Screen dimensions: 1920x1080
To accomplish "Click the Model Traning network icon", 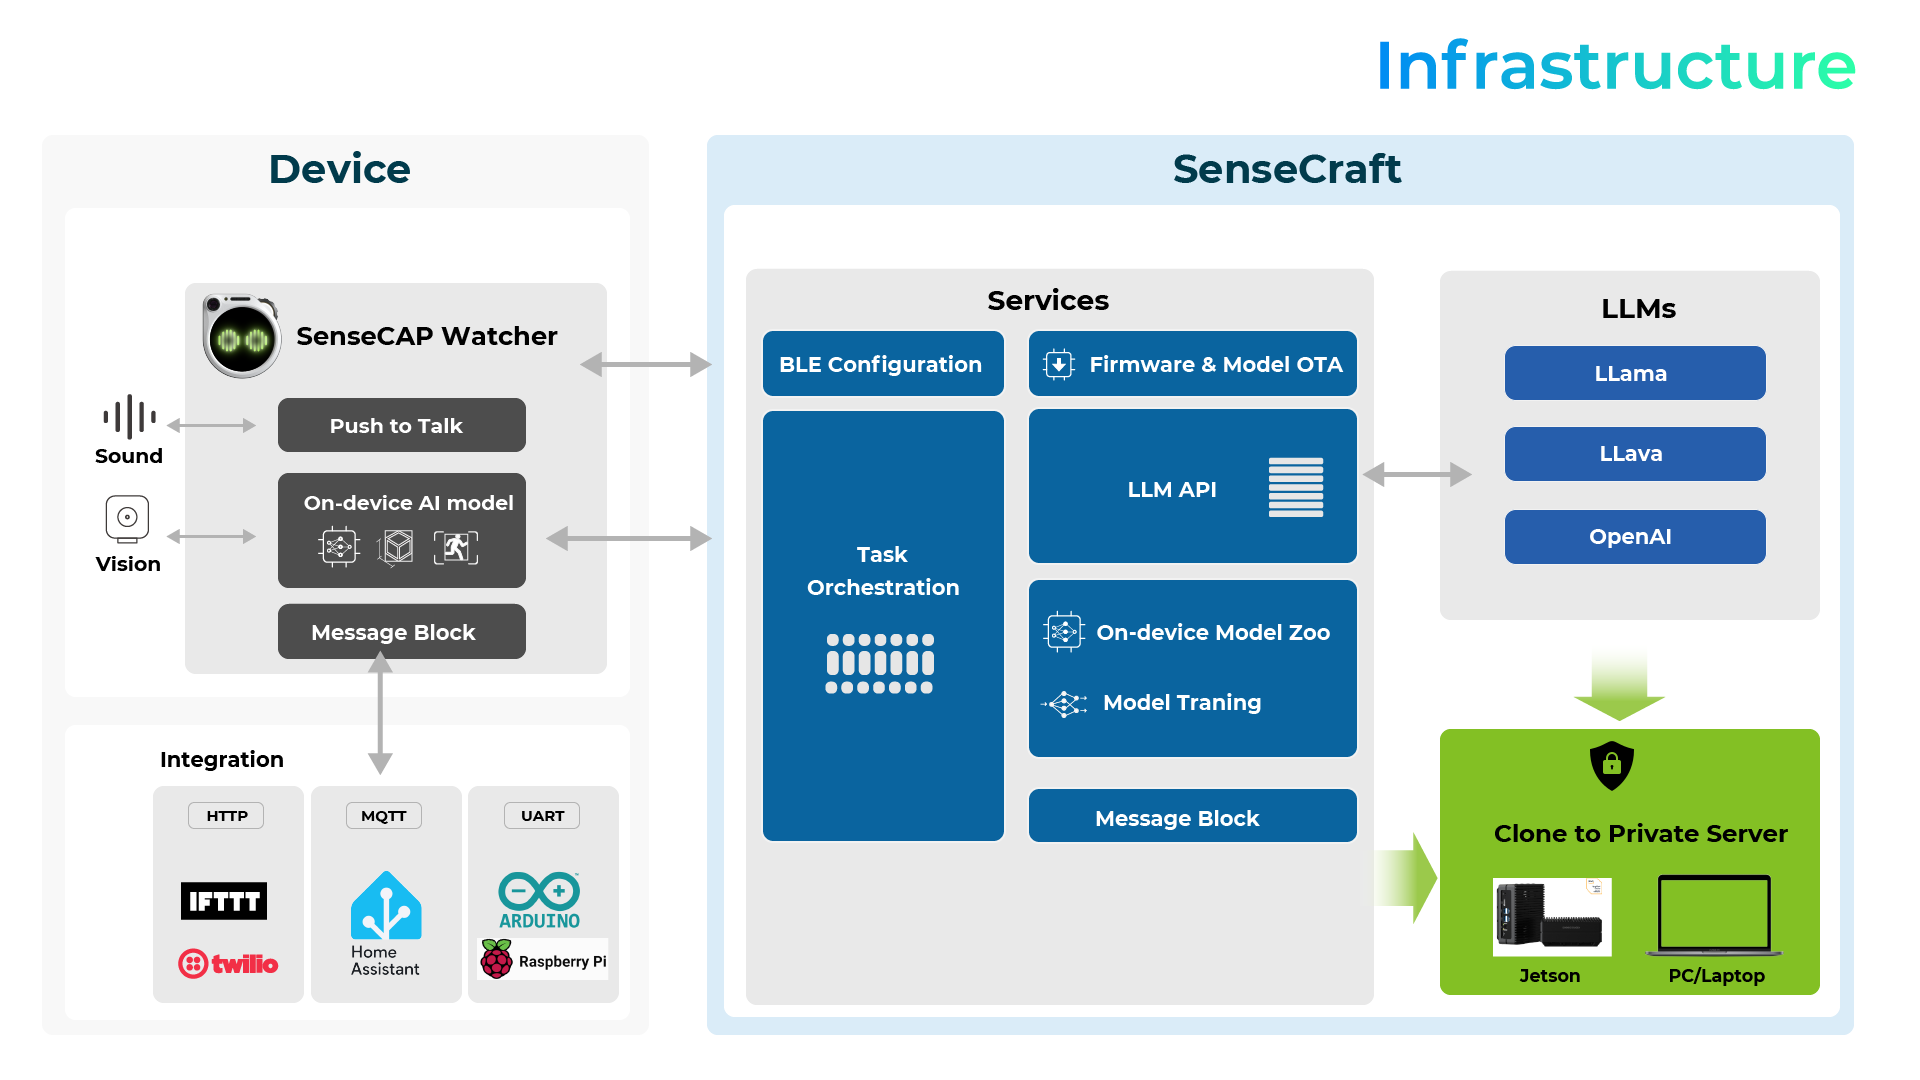I will (1065, 704).
